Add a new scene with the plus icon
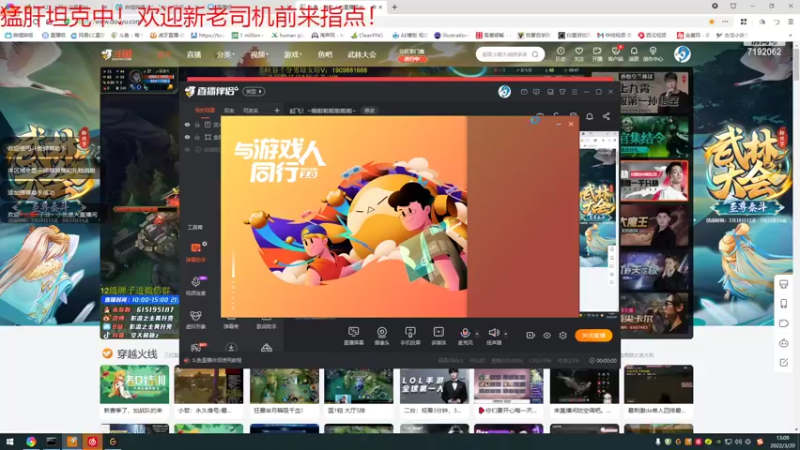This screenshot has width=800, height=450. (277, 110)
